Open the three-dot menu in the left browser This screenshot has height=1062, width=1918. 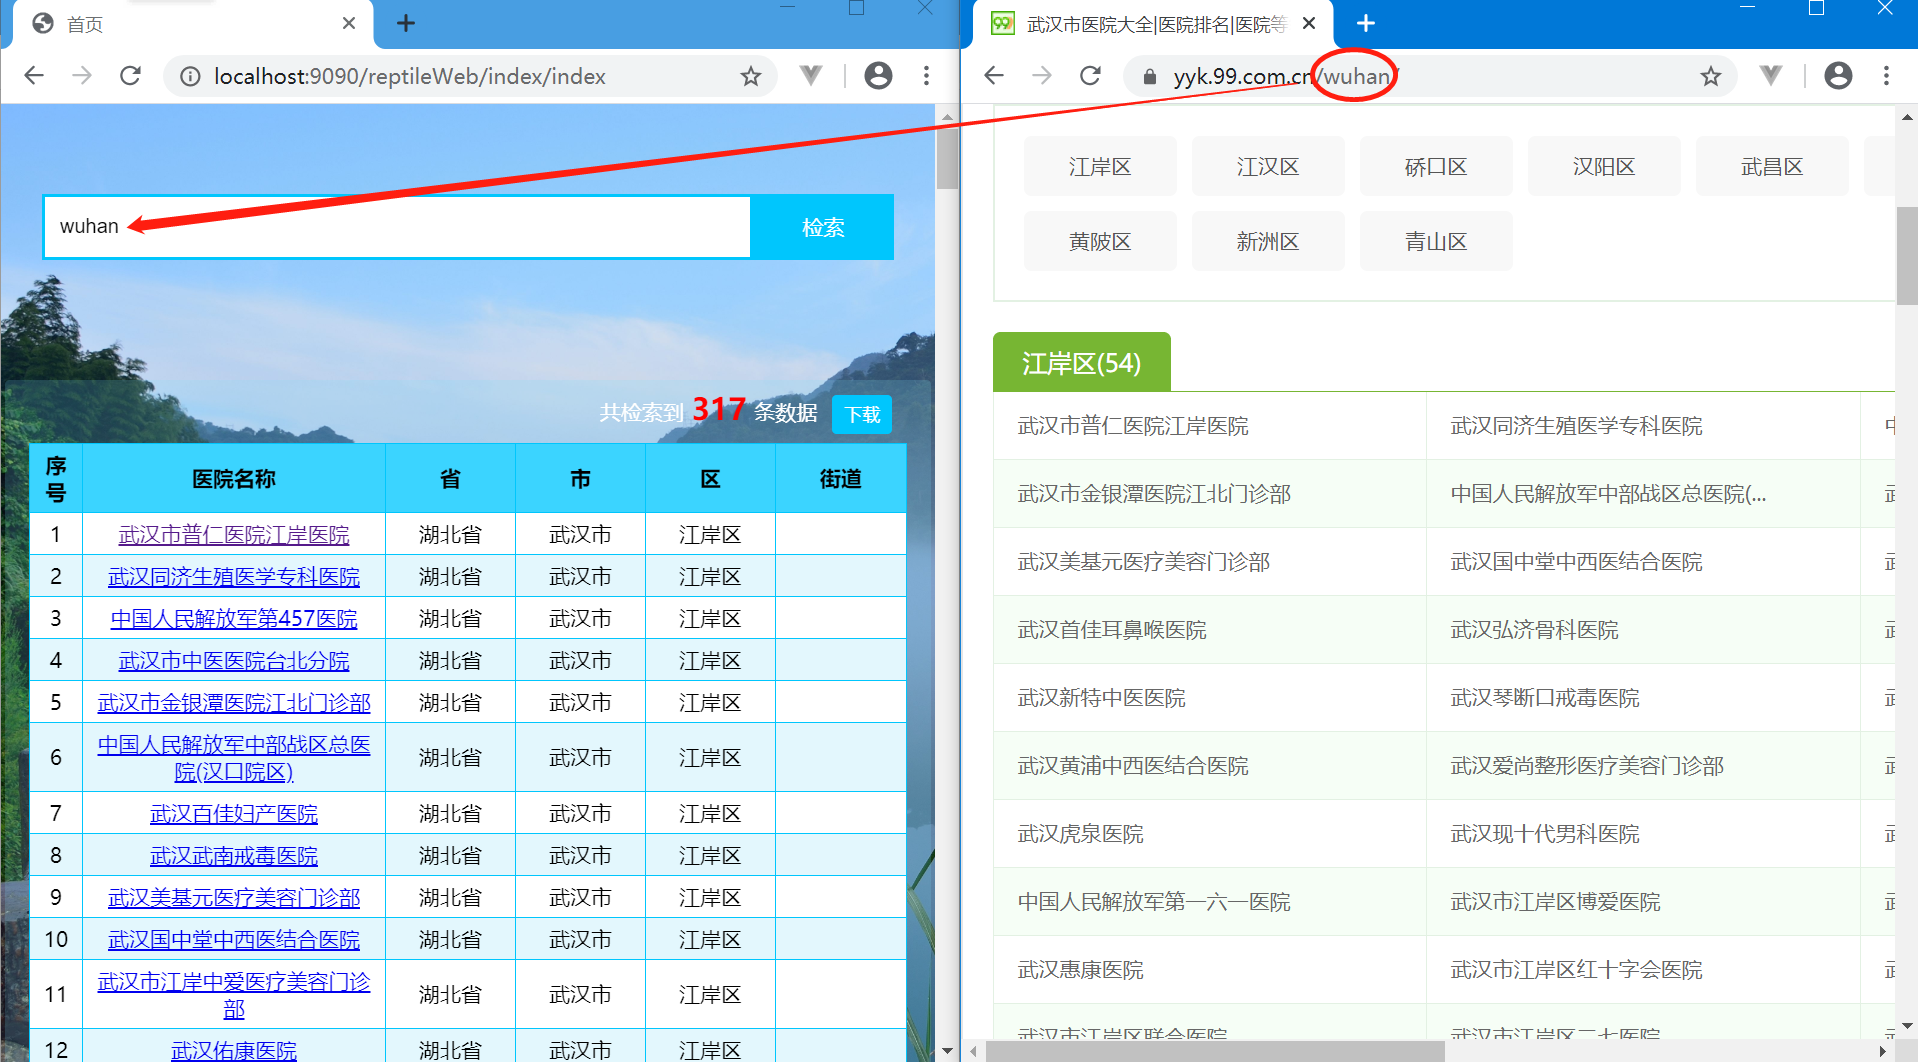tap(927, 76)
